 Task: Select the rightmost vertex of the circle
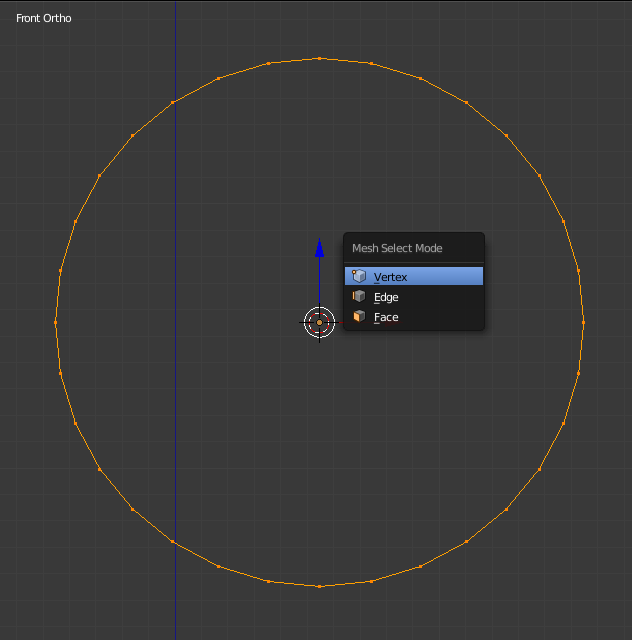tap(583, 322)
